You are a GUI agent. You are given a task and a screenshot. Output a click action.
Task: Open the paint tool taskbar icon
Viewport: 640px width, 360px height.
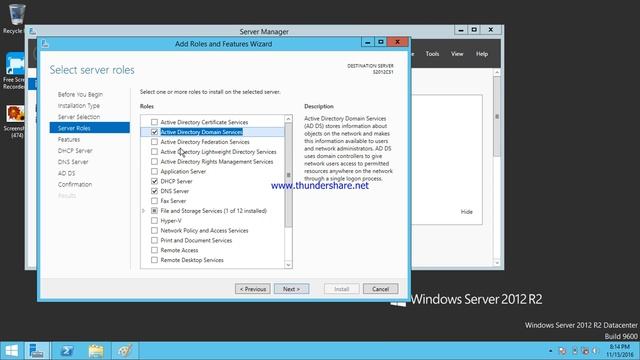125,351
